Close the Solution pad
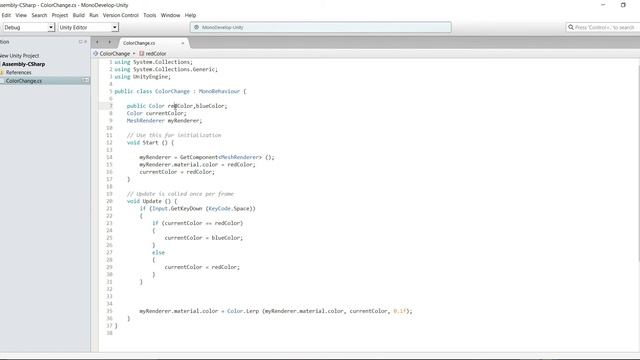640x360 pixels. [85, 42]
